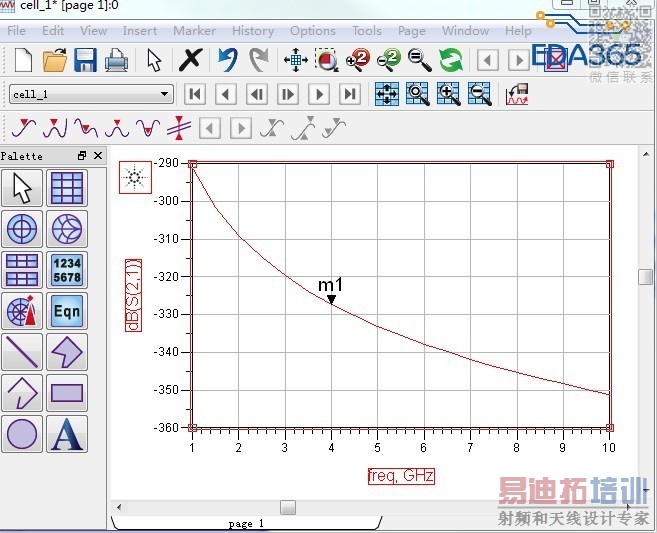Move marker left with arrow button

[x=210, y=128]
